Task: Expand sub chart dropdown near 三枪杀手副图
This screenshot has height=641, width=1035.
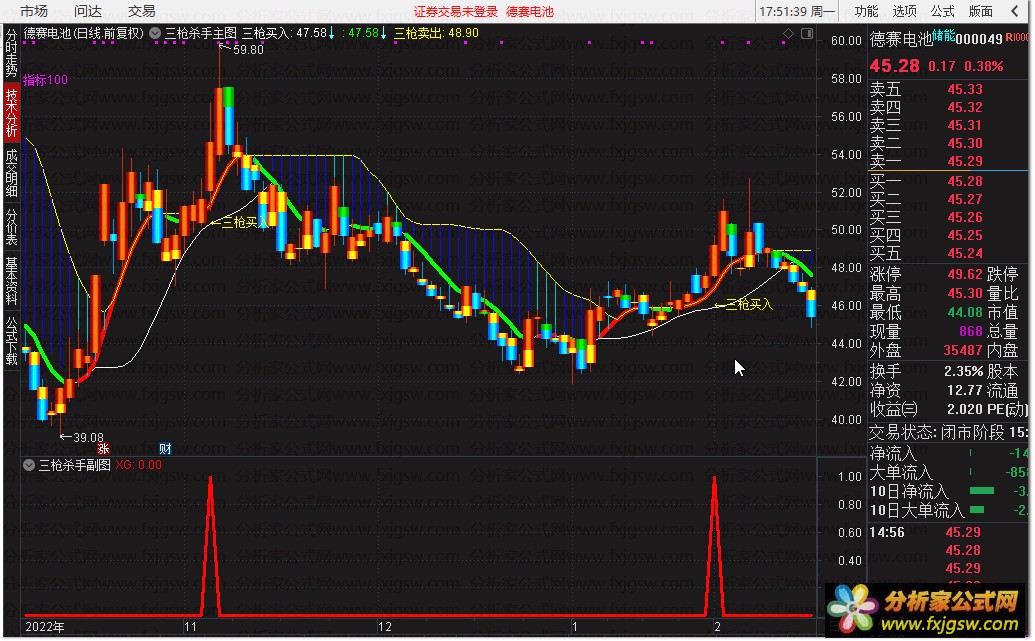Action: tap(29, 465)
